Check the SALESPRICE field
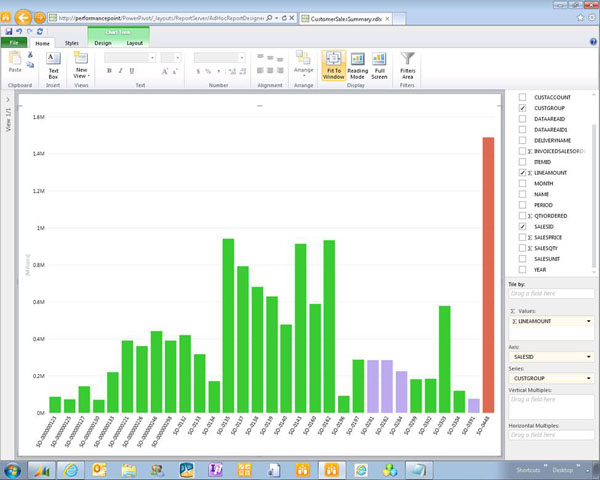 click(x=522, y=237)
